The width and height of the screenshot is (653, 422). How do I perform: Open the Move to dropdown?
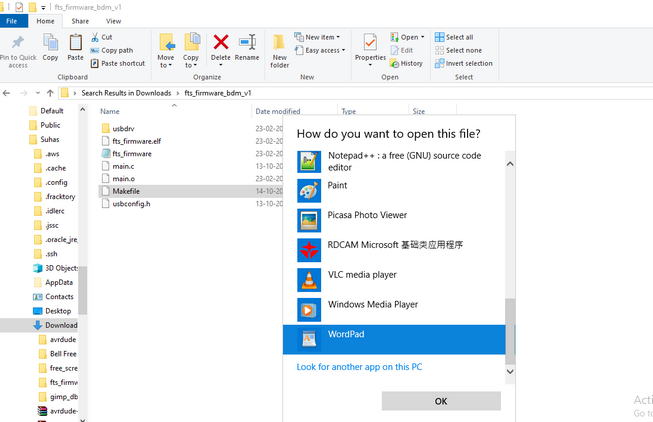pos(166,50)
